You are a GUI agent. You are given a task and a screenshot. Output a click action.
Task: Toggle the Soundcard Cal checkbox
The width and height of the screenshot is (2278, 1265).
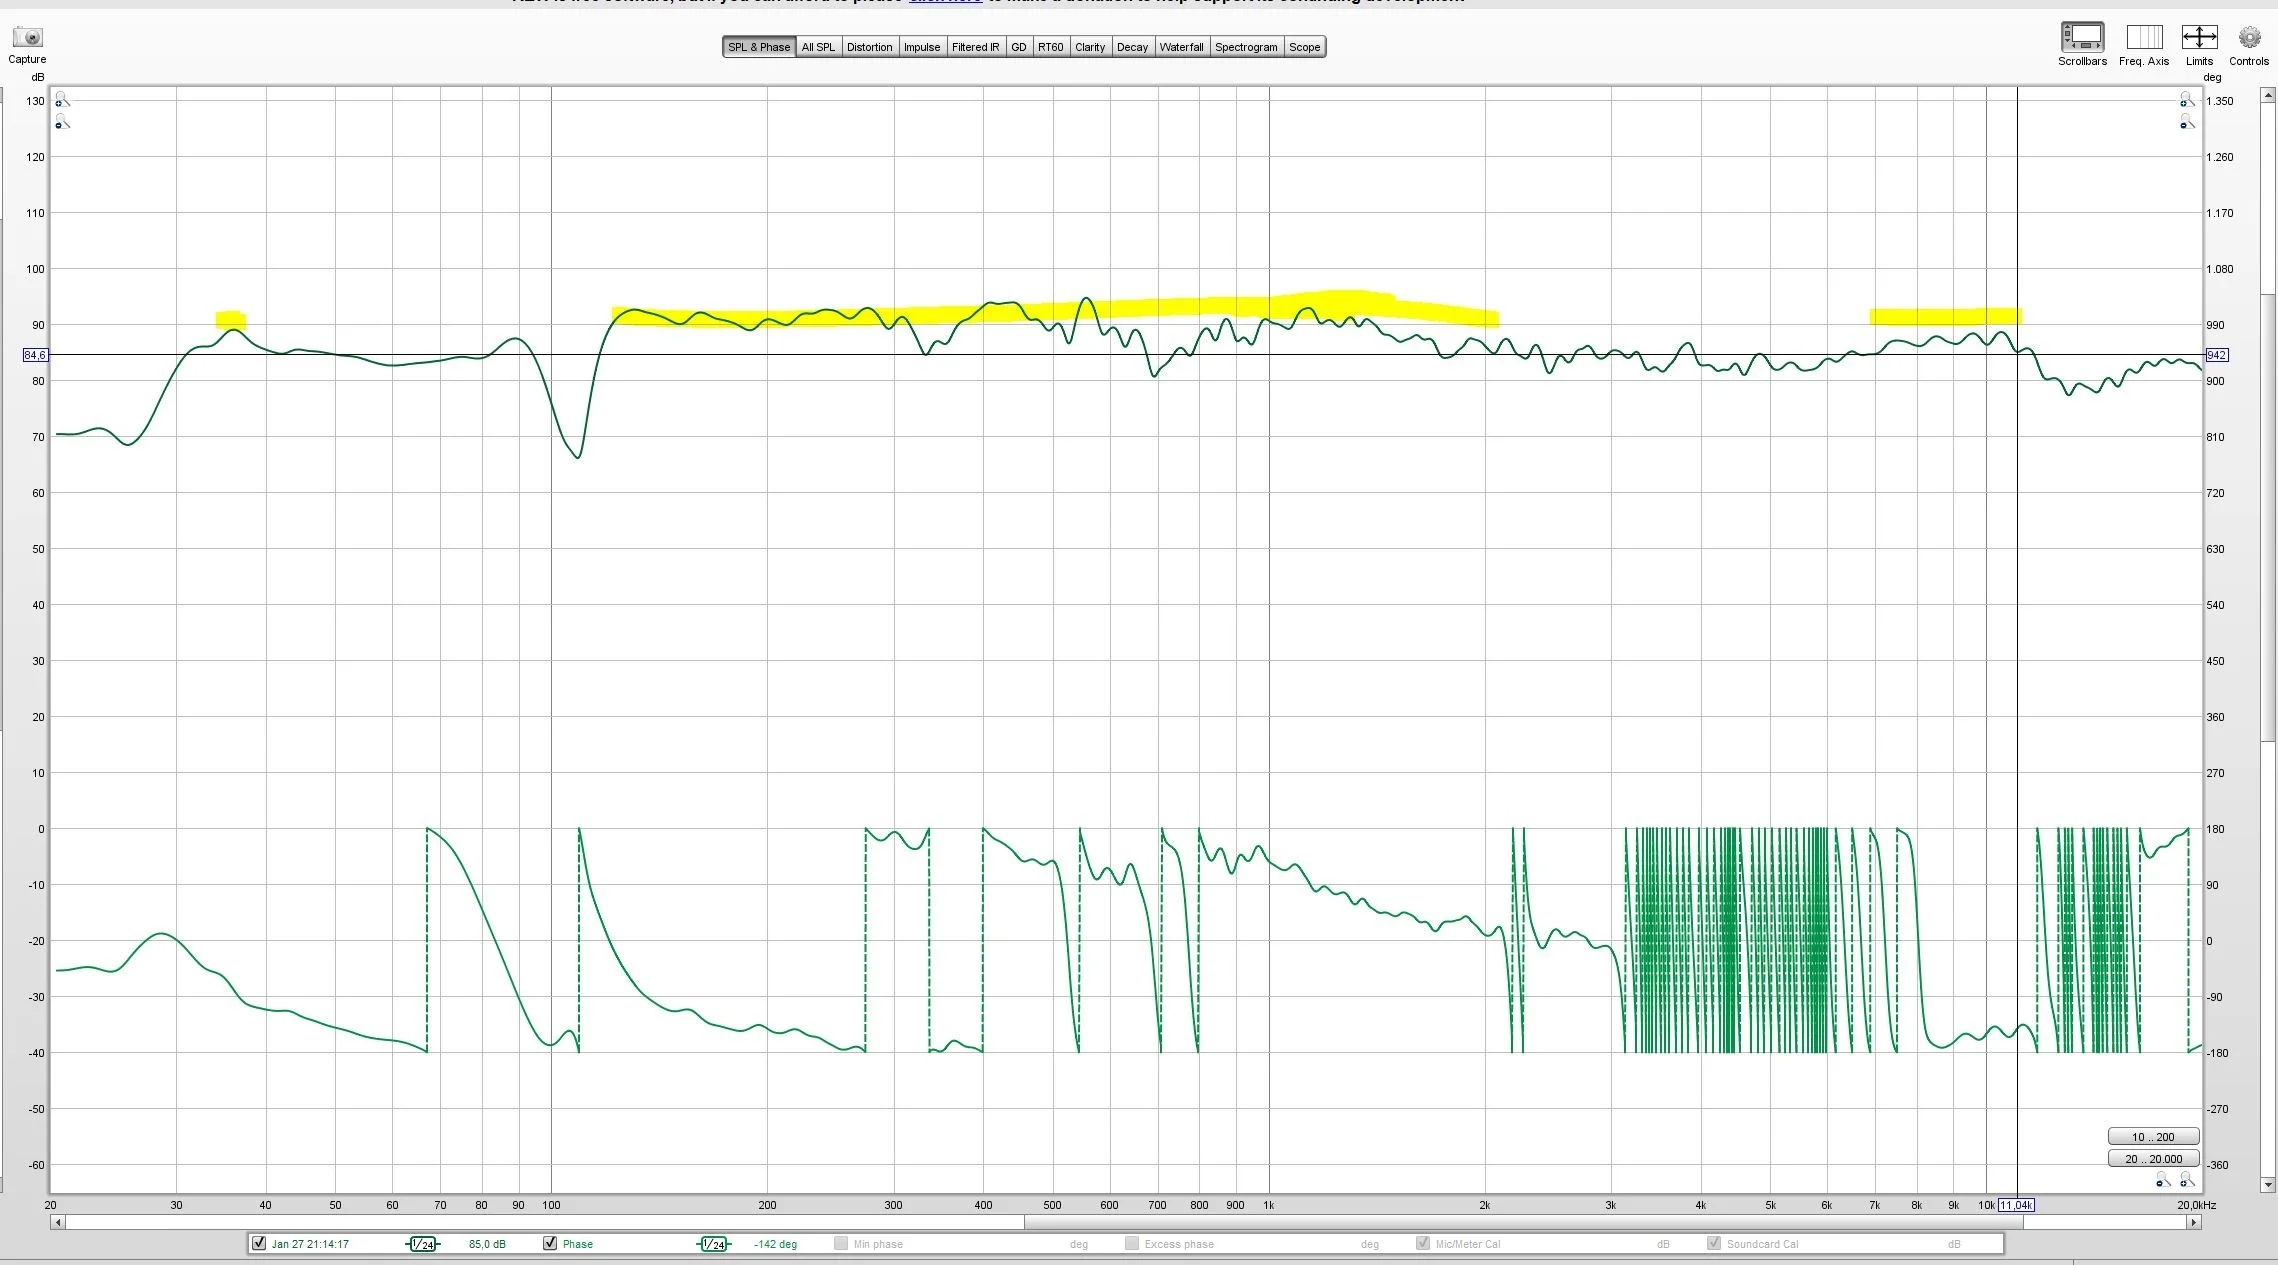click(1714, 1243)
